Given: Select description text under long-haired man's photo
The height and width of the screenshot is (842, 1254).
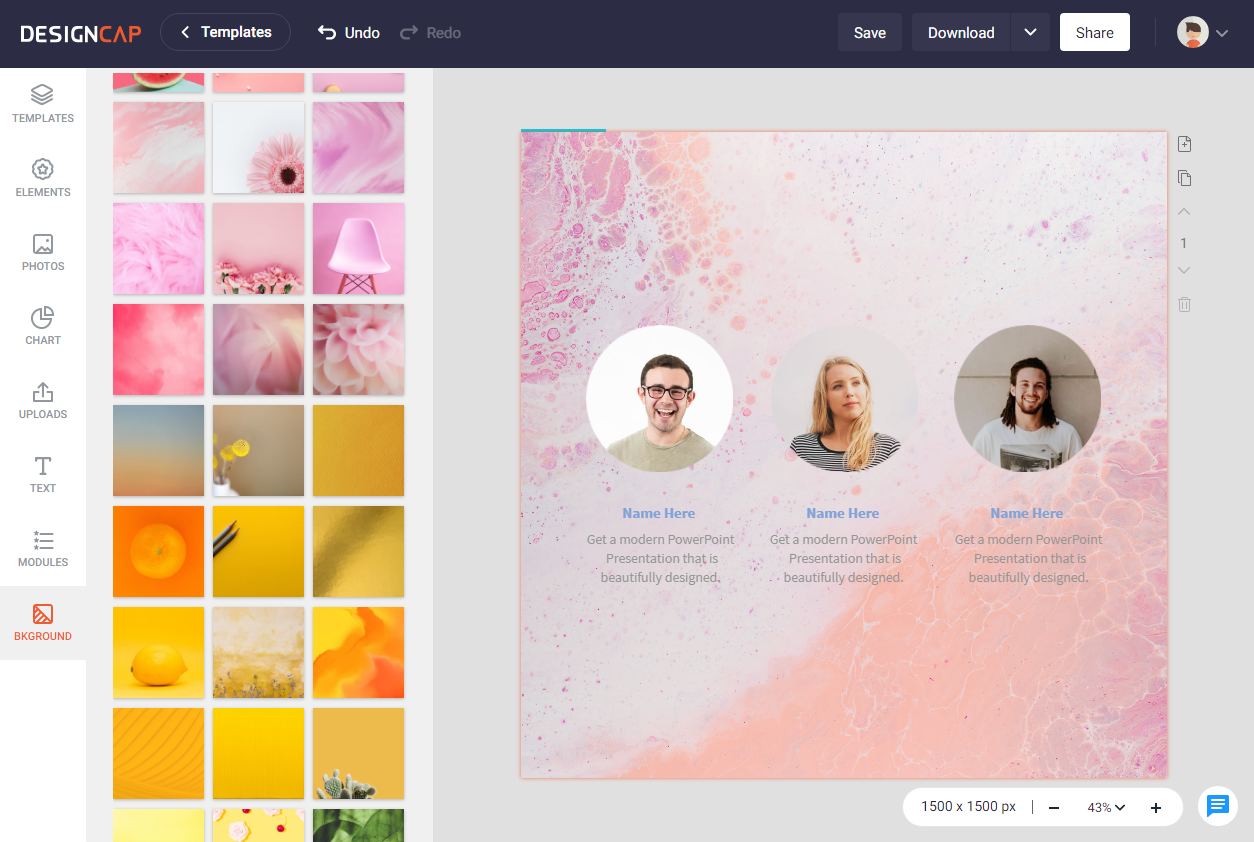Looking at the screenshot, I should point(1029,558).
